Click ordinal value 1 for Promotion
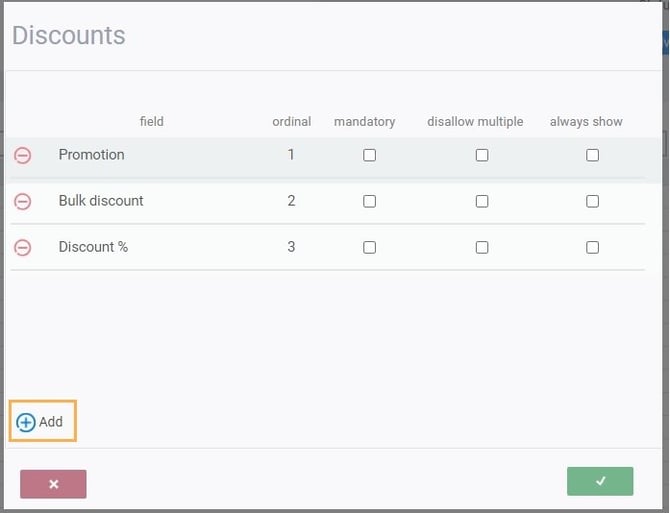This screenshot has width=670, height=513. [291, 155]
